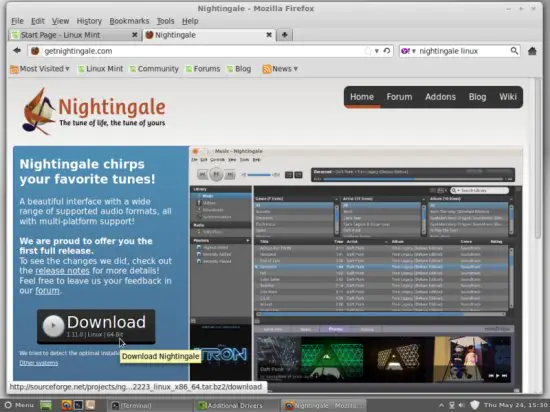Click the shield update icon in tray
Image resolution: width=550 pixels, height=412 pixels.
click(x=474, y=405)
